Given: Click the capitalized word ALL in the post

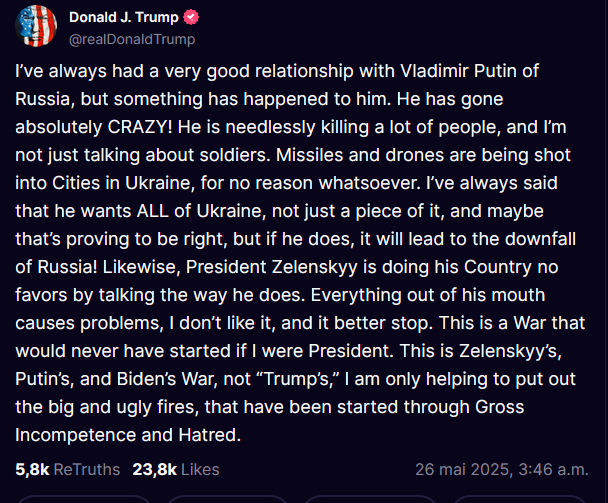Looking at the screenshot, I should click(152, 211).
